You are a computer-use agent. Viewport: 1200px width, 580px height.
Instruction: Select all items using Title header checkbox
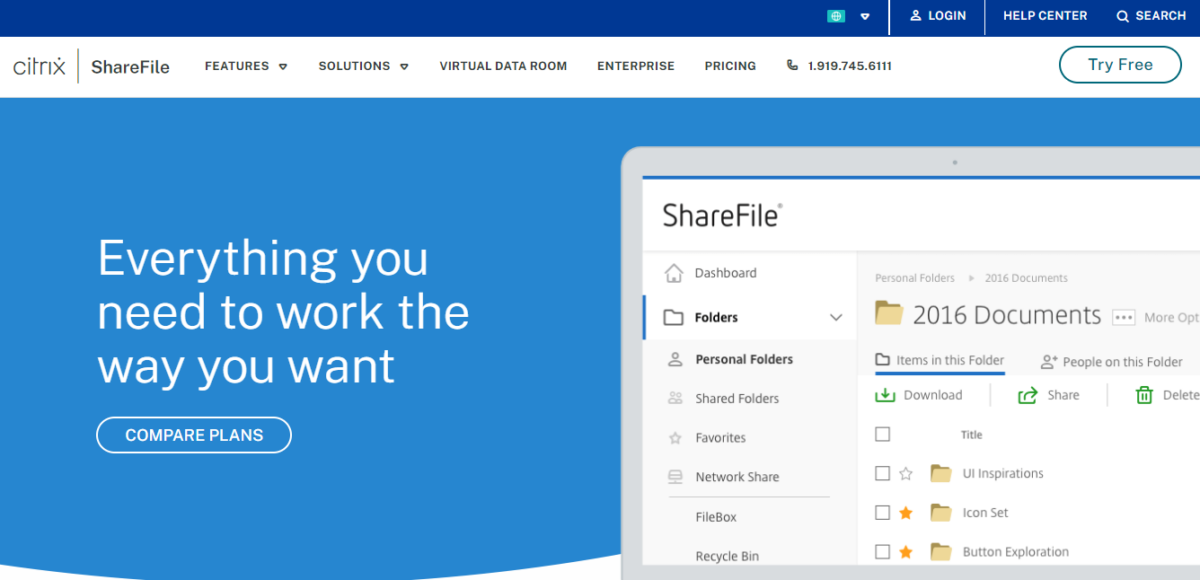(882, 434)
